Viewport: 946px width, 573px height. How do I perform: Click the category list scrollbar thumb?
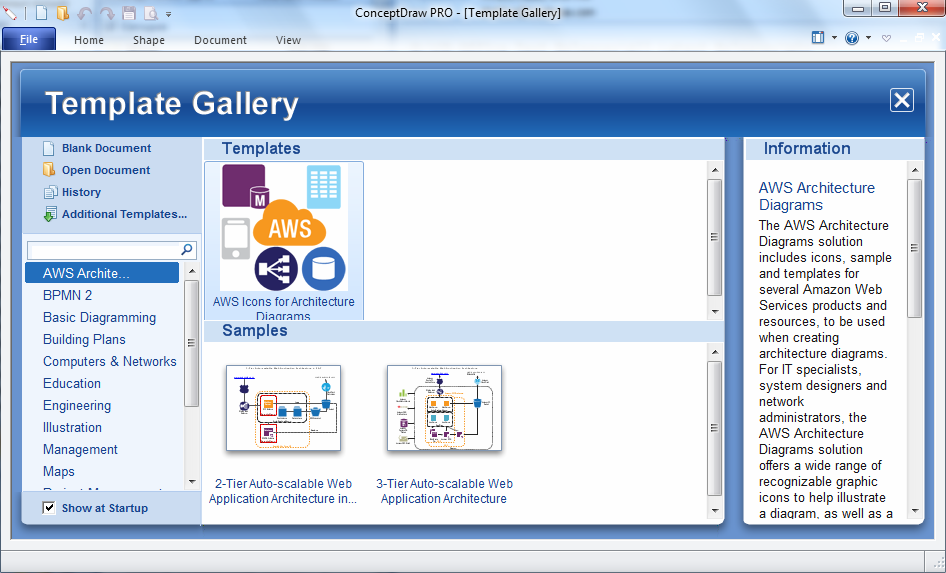pos(191,343)
